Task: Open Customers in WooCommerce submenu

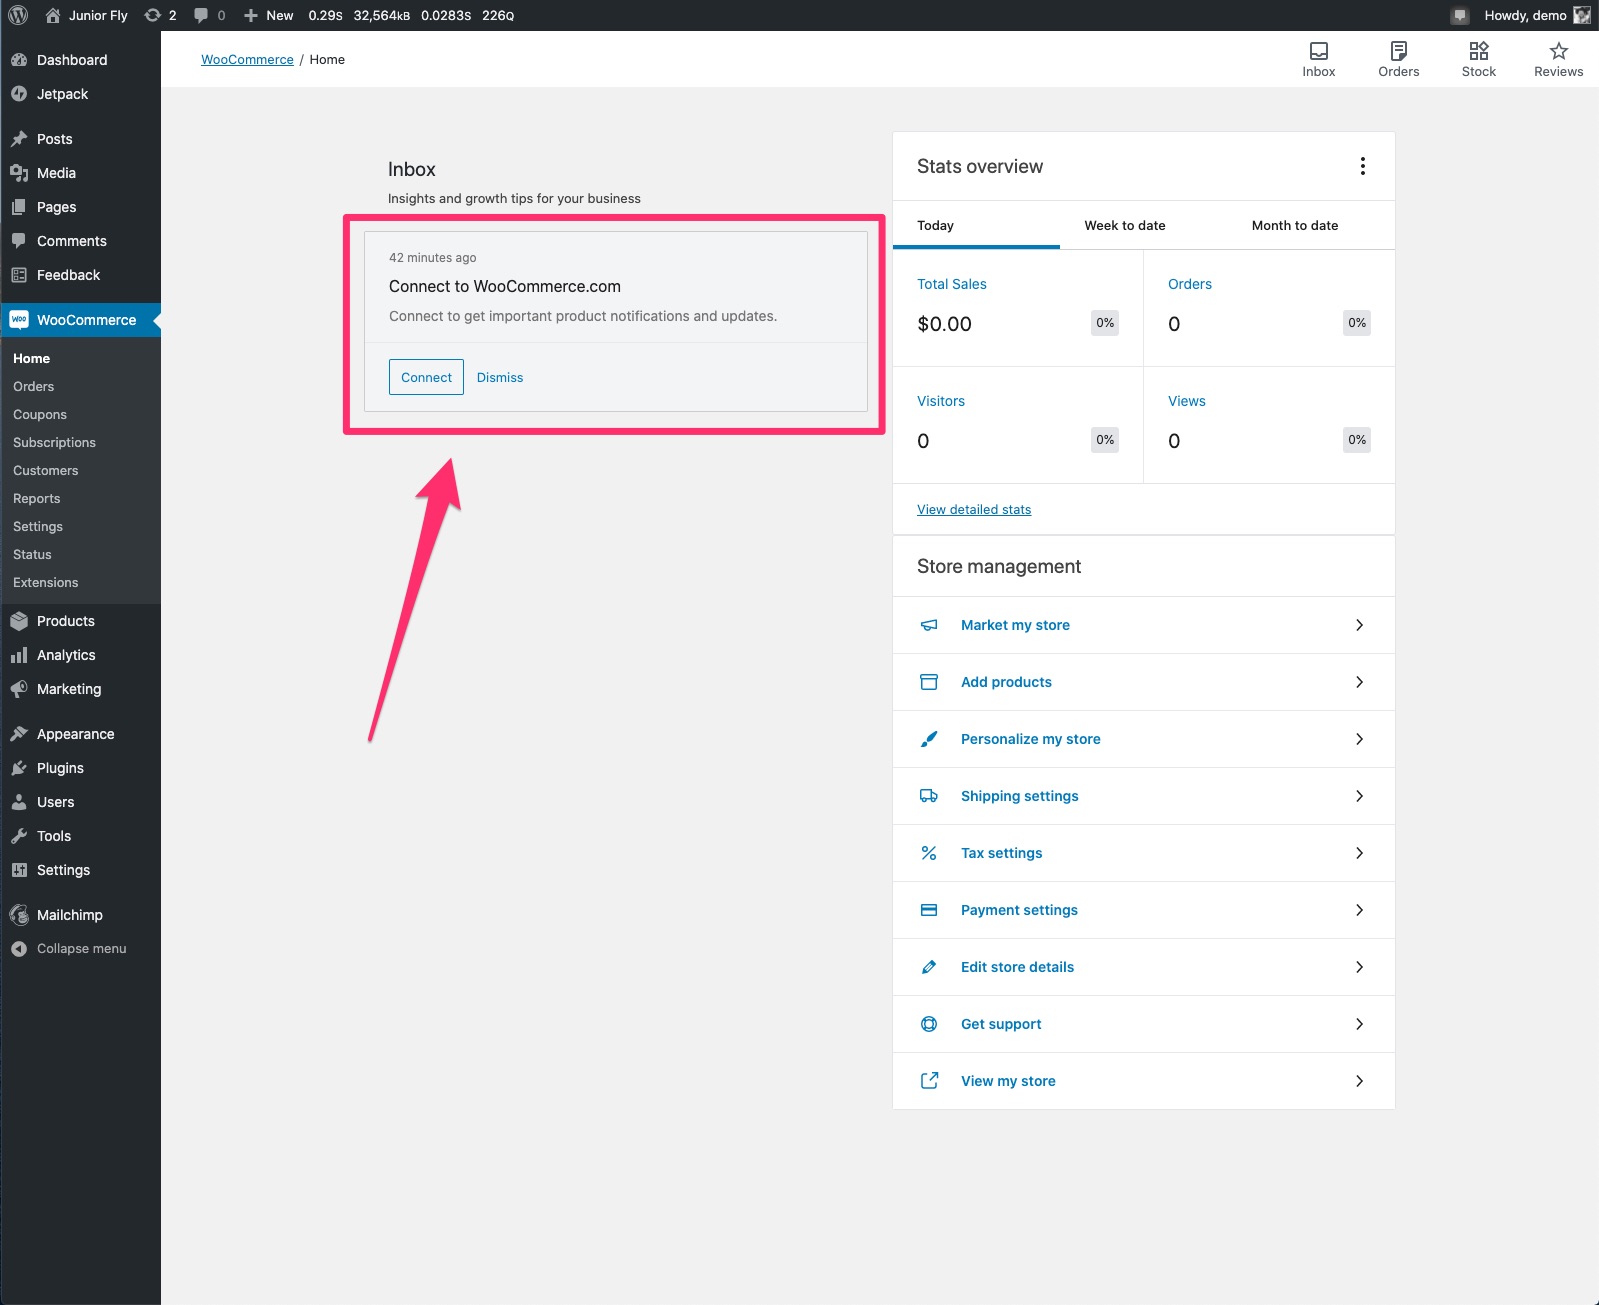Action: (46, 471)
